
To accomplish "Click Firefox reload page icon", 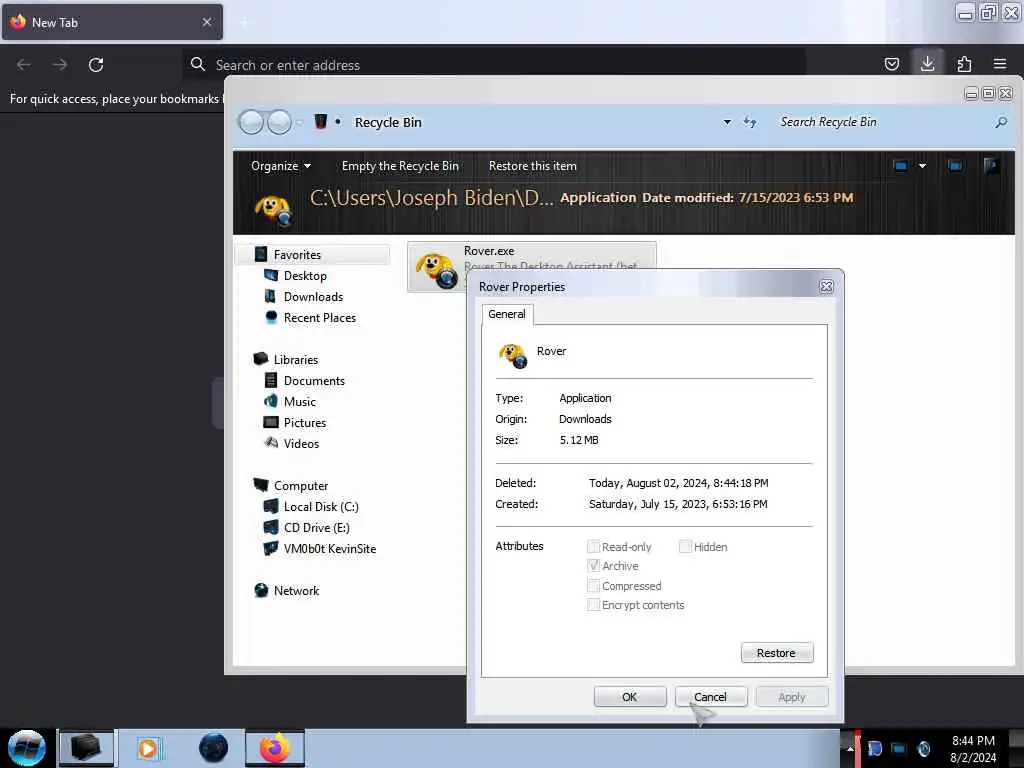I will pyautogui.click(x=96, y=65).
